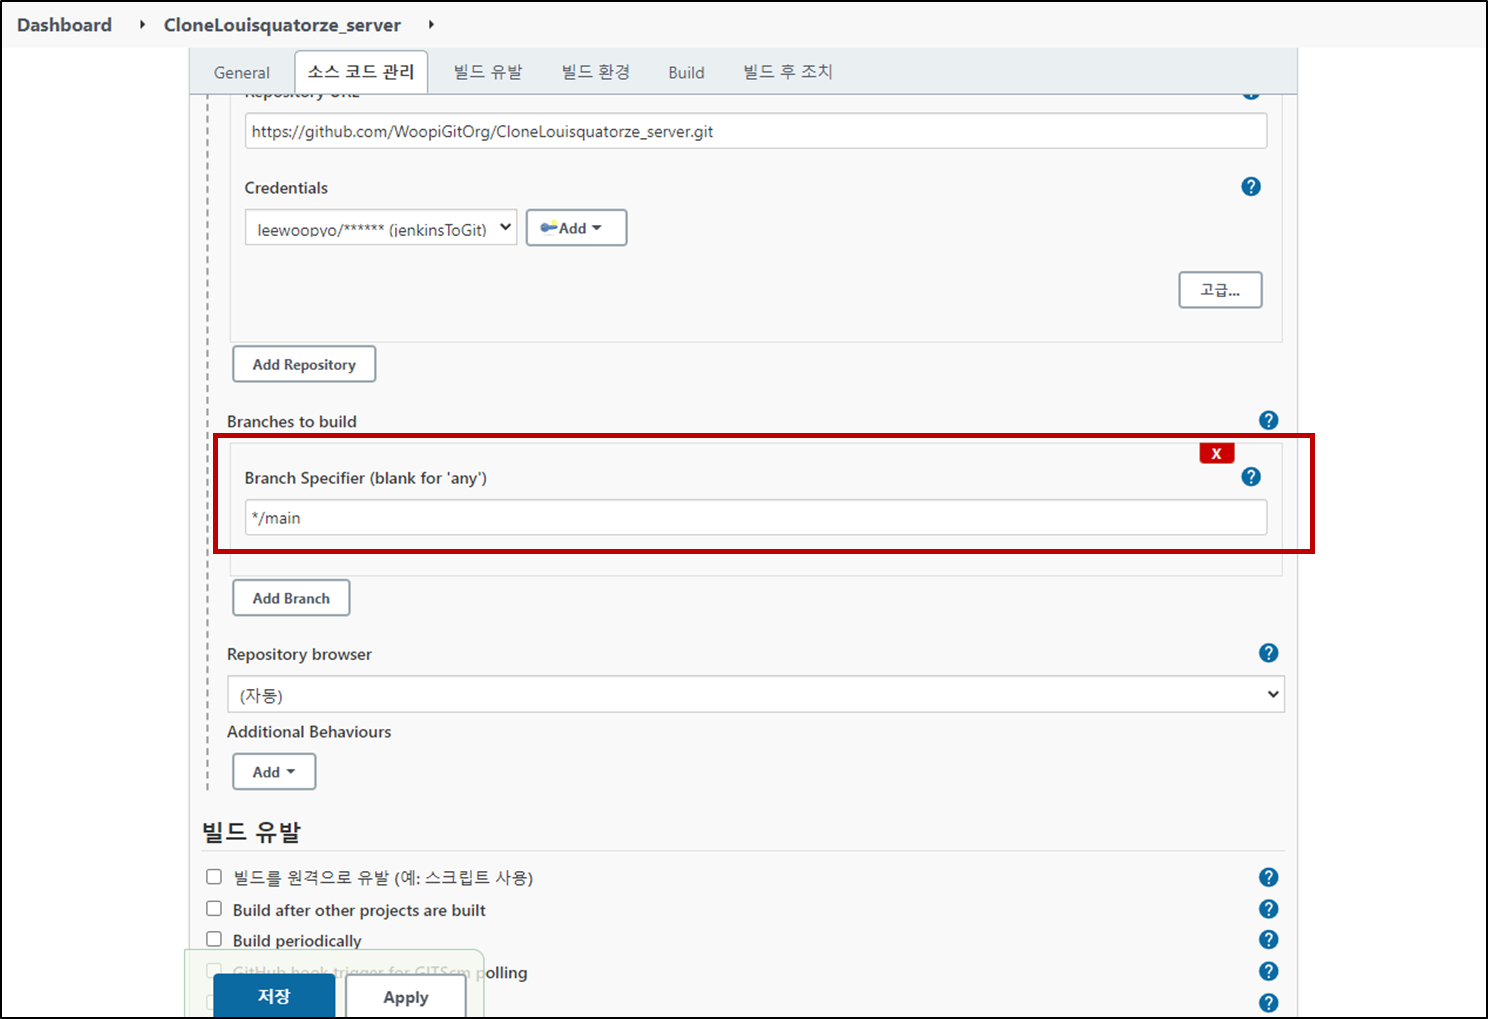Open the Repository browser dropdown
The height and width of the screenshot is (1019, 1488).
point(756,694)
